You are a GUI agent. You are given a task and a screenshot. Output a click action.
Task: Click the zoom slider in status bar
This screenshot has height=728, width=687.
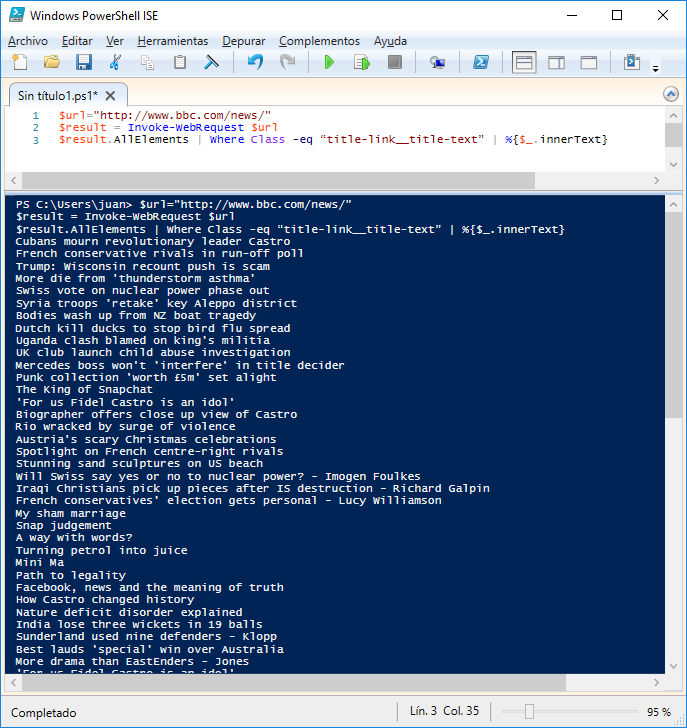click(530, 711)
